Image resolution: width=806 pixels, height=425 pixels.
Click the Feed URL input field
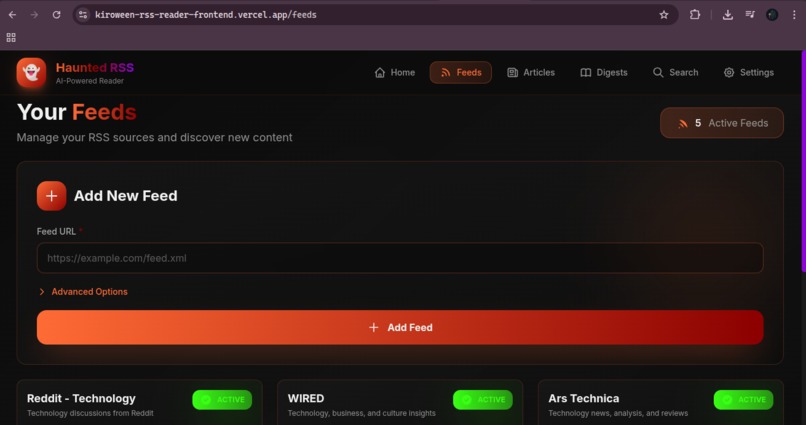[x=400, y=258]
